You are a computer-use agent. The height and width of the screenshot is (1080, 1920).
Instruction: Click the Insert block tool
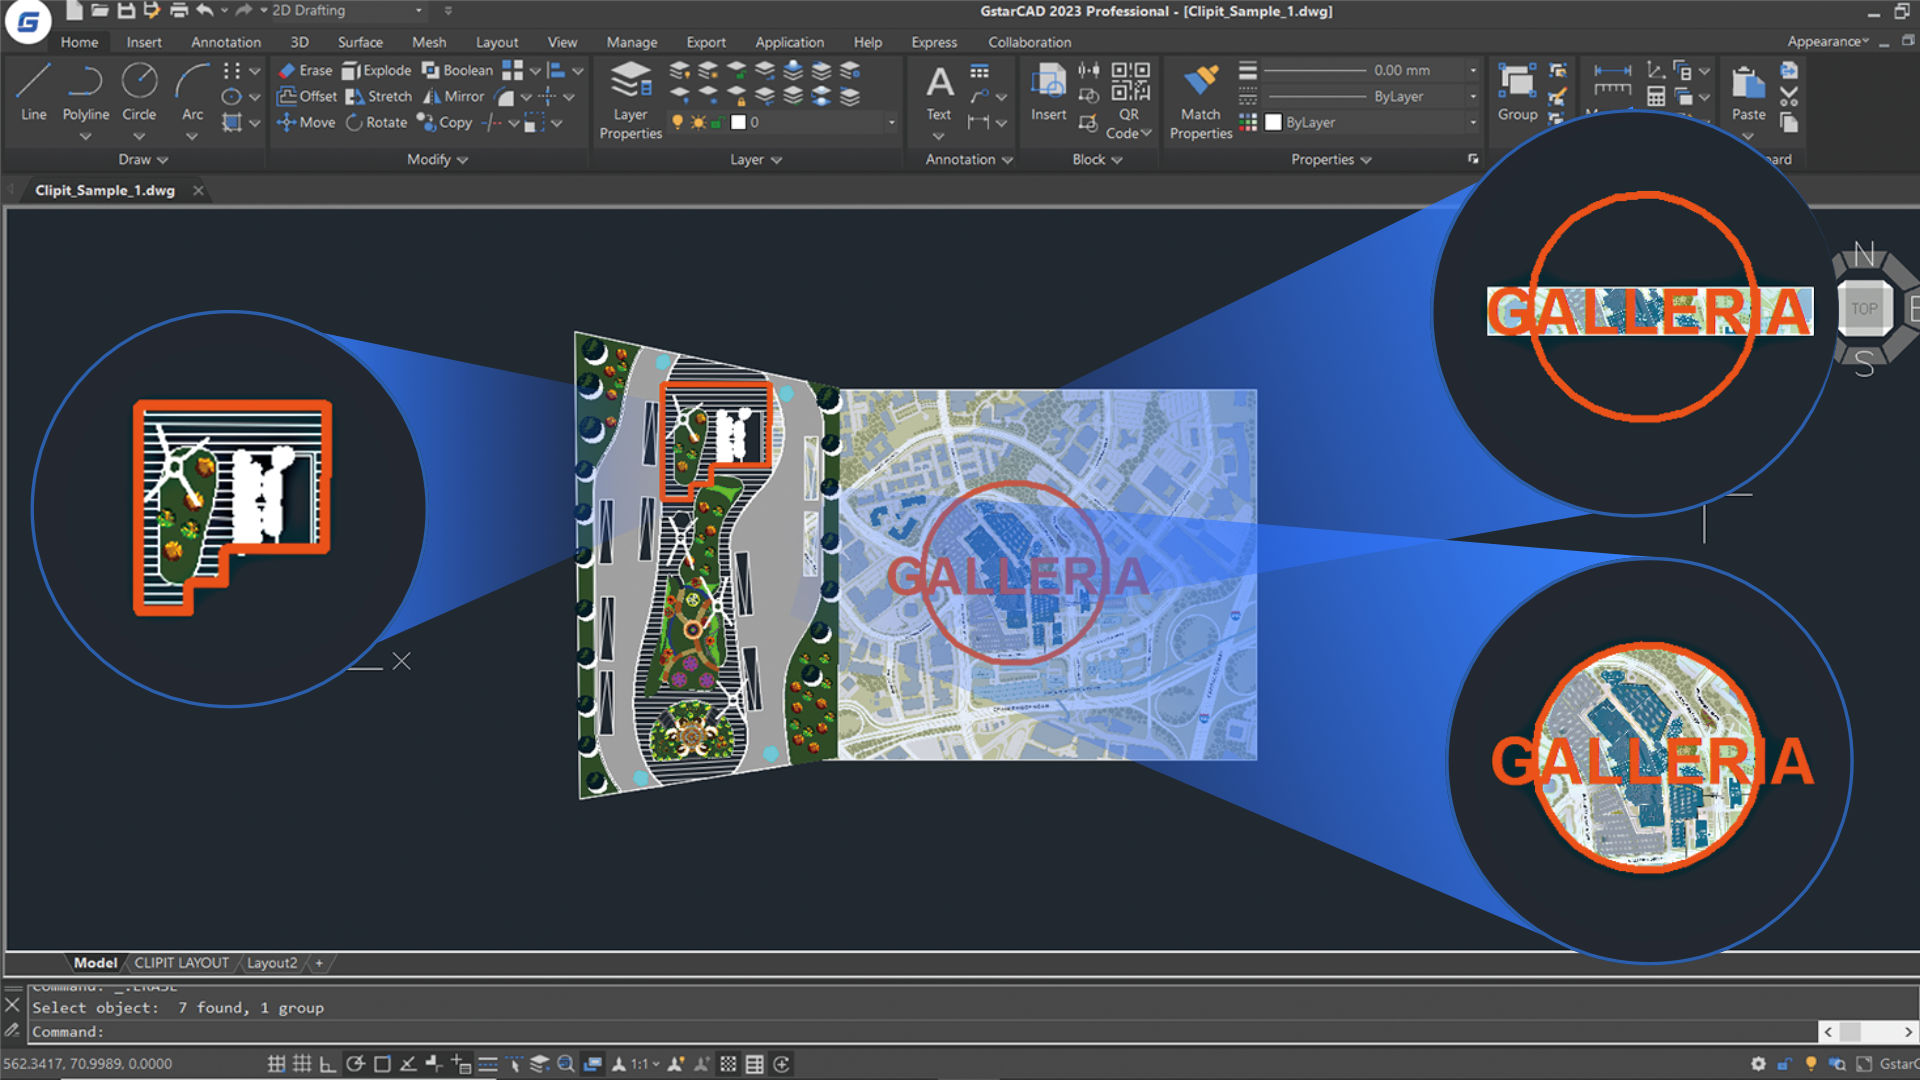[1048, 92]
